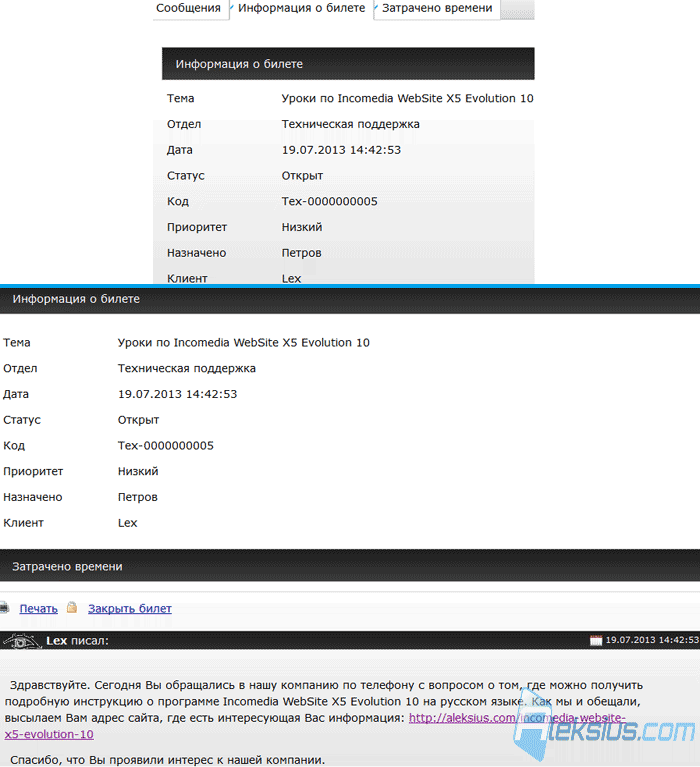Viewport: 700px width, 767px height.
Task: Click the Спасибо, что Вы проявили интерес line
Action: [x=167, y=760]
